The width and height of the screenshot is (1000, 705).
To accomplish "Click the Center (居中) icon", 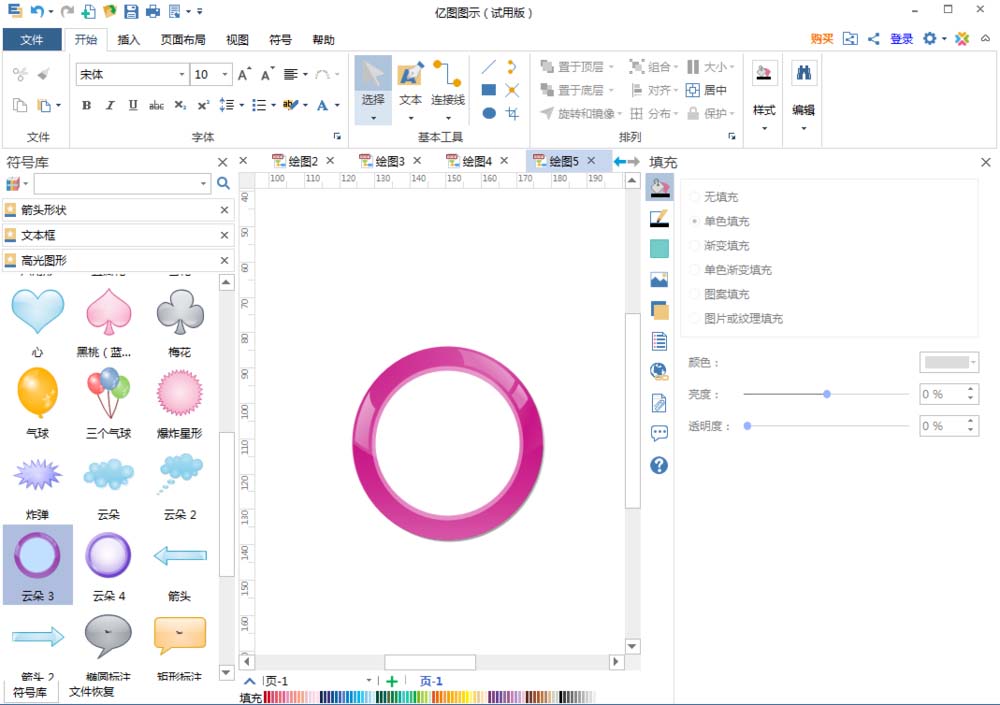I will 707,90.
